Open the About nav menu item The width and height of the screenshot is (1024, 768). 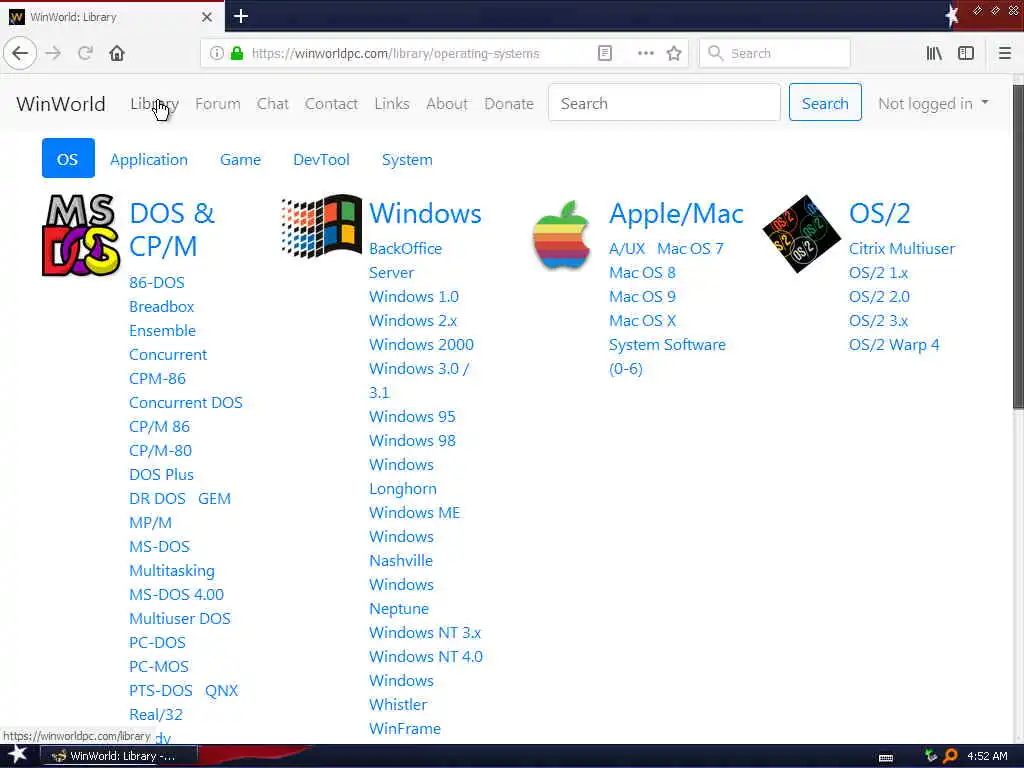point(447,103)
